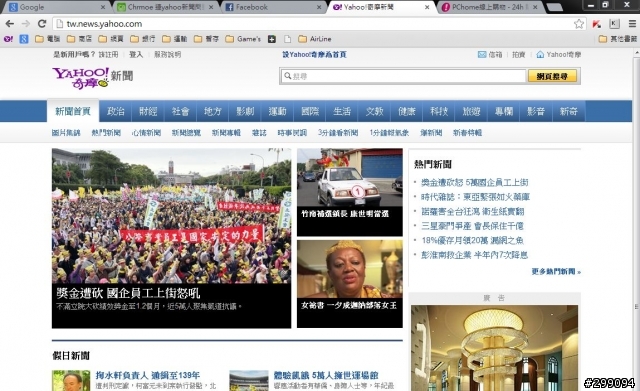Click the 網頁搜尋 search button

(552, 76)
